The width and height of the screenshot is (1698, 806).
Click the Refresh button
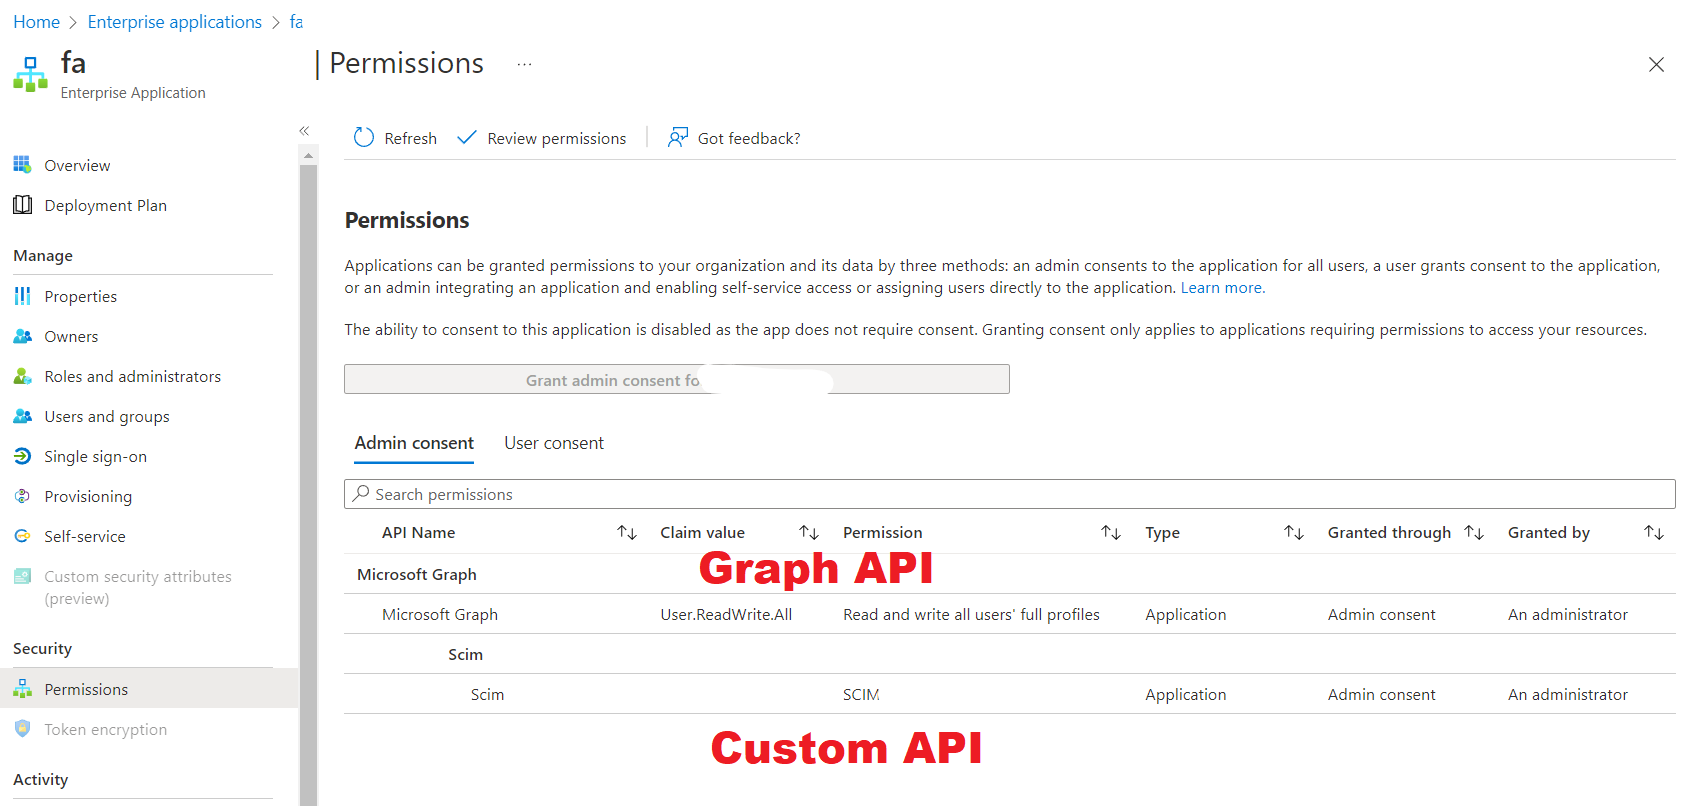point(395,138)
